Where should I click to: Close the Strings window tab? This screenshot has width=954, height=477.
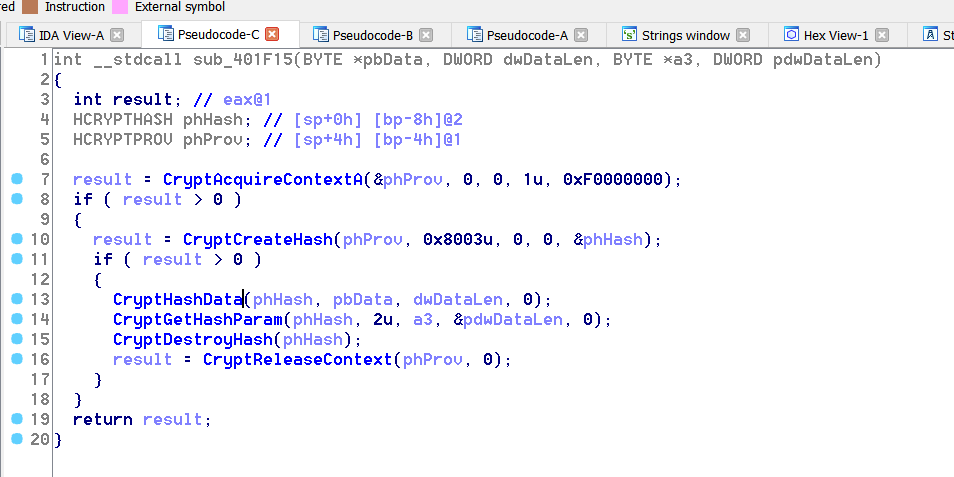tap(743, 35)
